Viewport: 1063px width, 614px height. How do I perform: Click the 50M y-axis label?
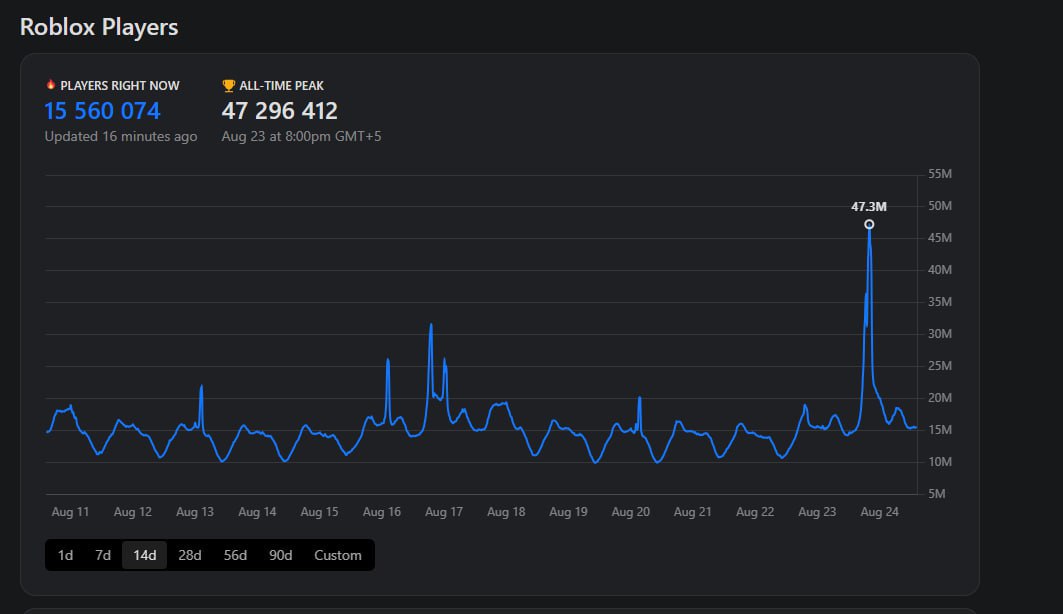pyautogui.click(x=940, y=206)
